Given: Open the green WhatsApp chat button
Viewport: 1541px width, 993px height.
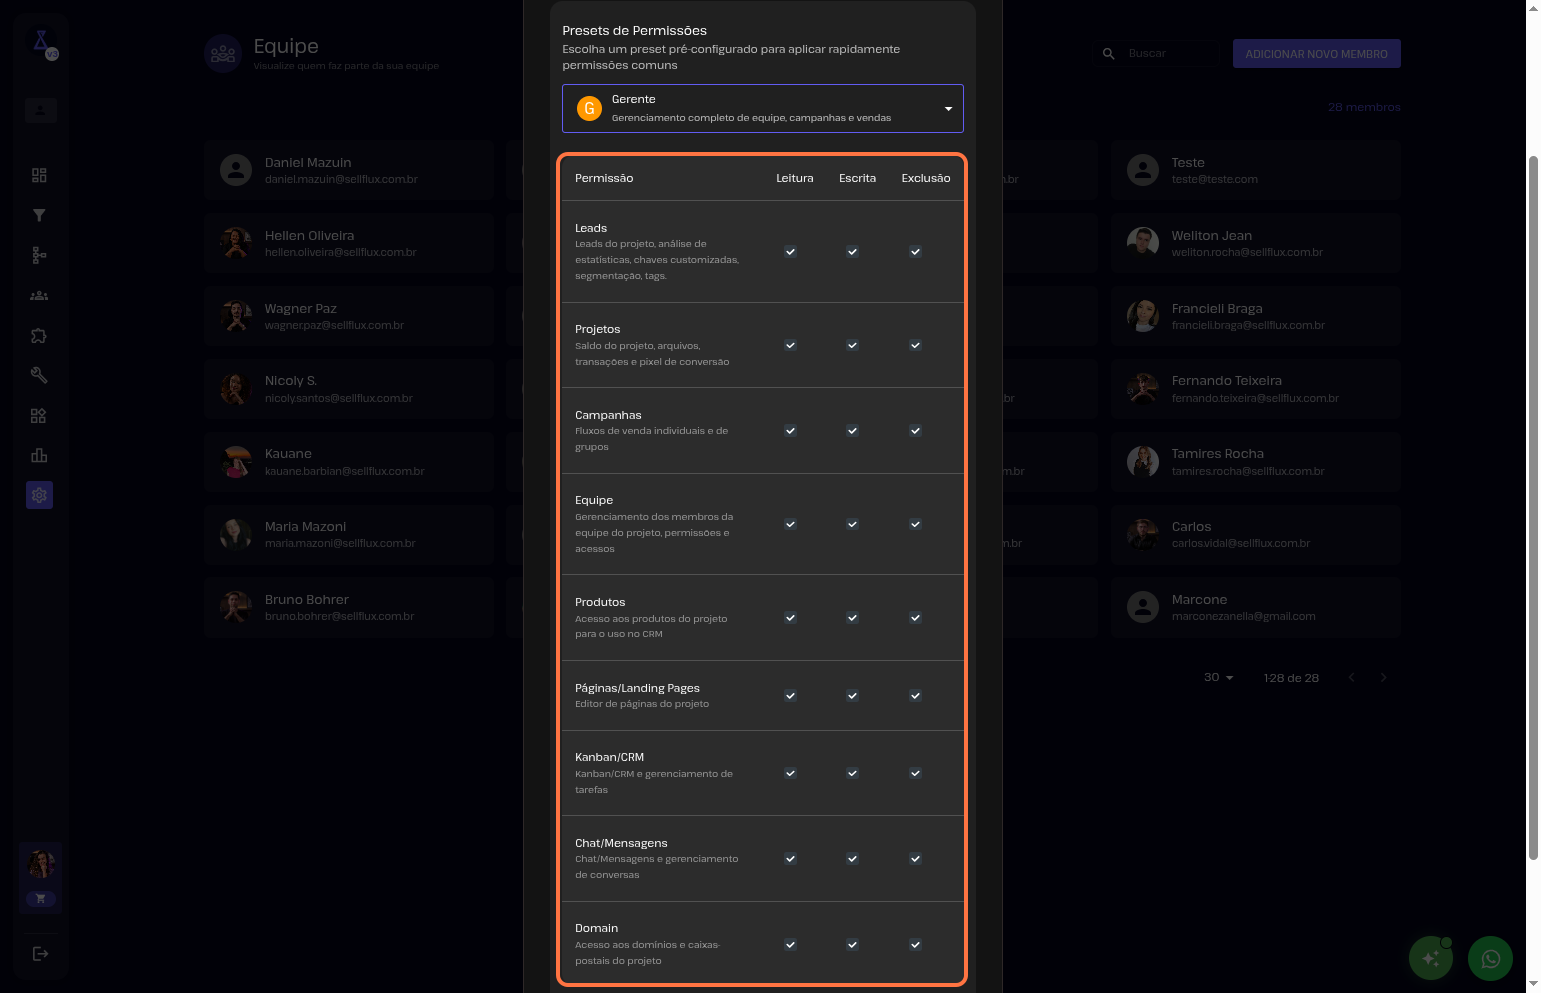Looking at the screenshot, I should point(1490,959).
